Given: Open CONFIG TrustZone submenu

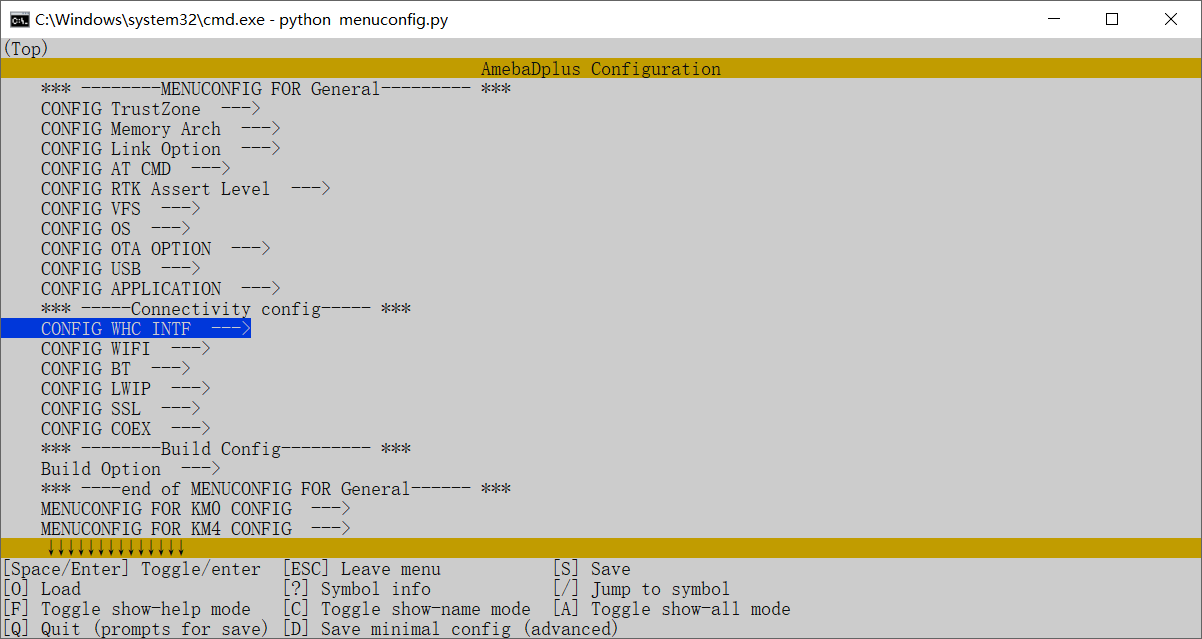Looking at the screenshot, I should pyautogui.click(x=150, y=109).
